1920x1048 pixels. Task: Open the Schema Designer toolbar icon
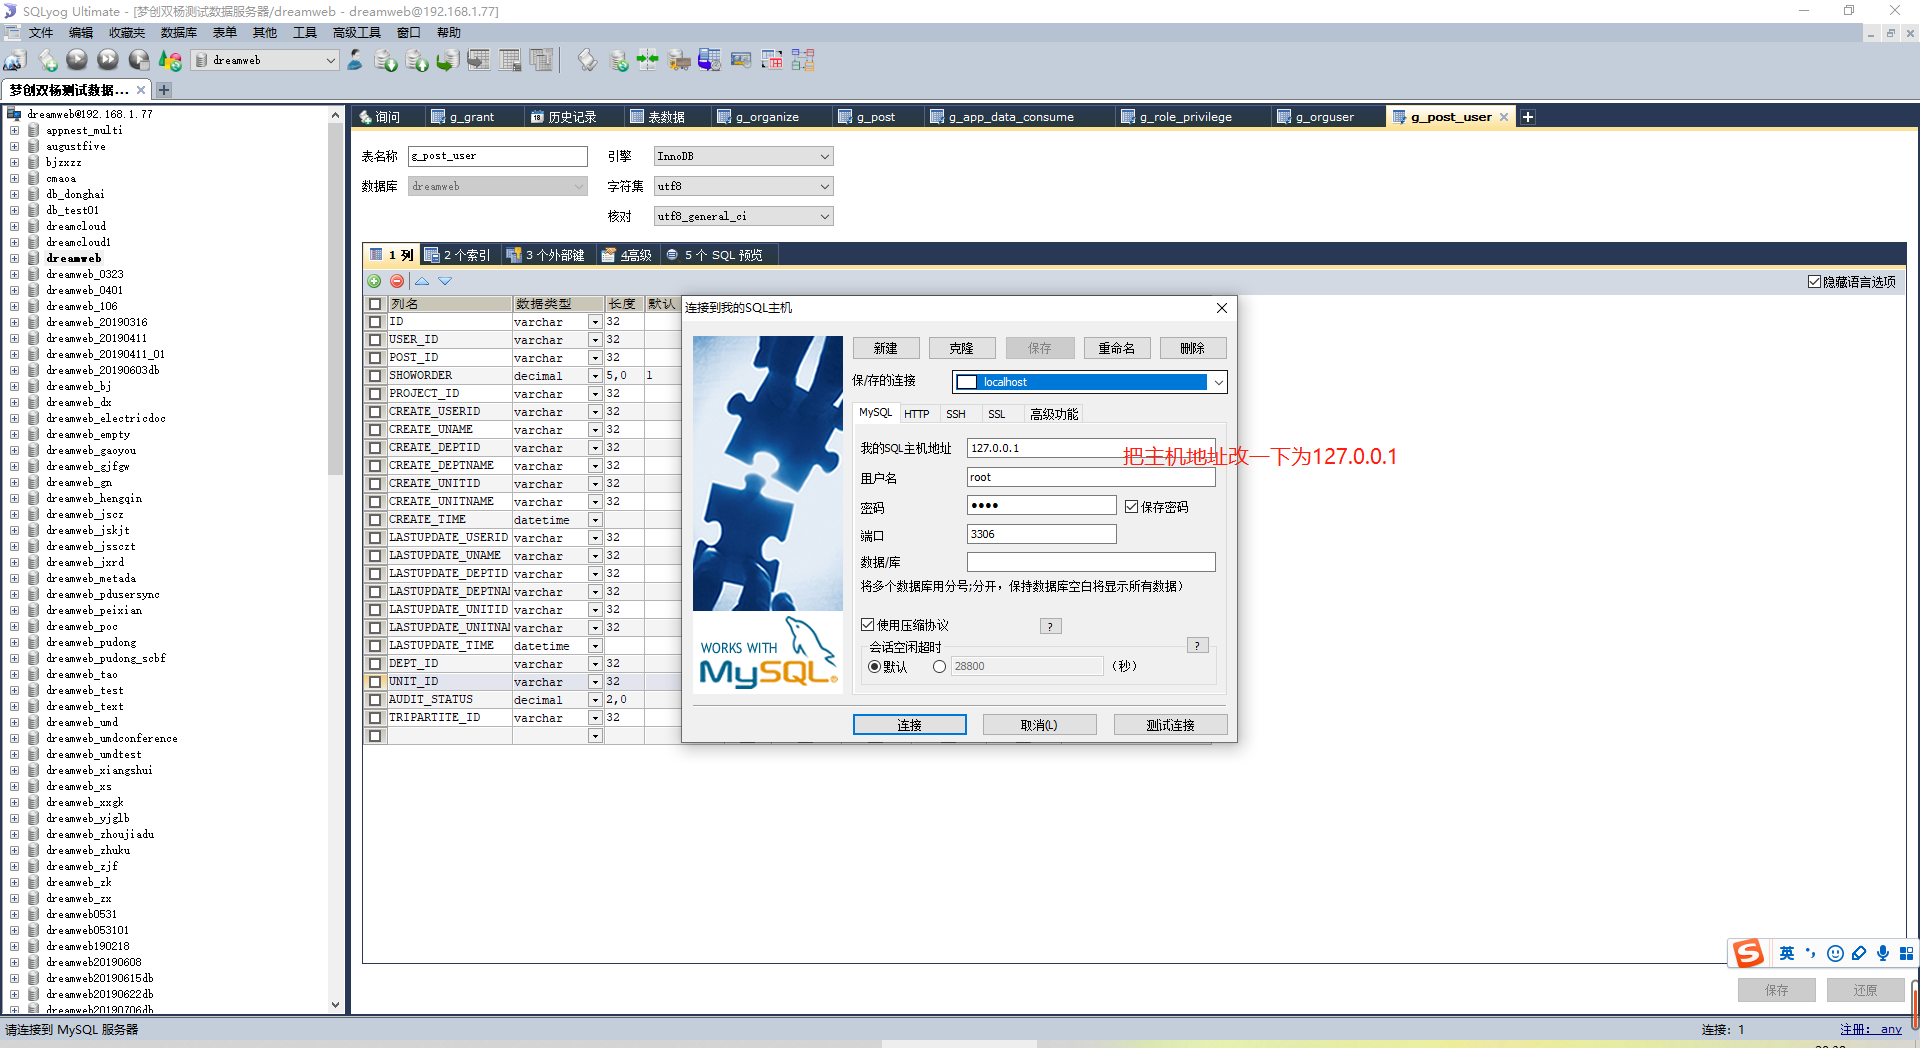click(x=803, y=61)
